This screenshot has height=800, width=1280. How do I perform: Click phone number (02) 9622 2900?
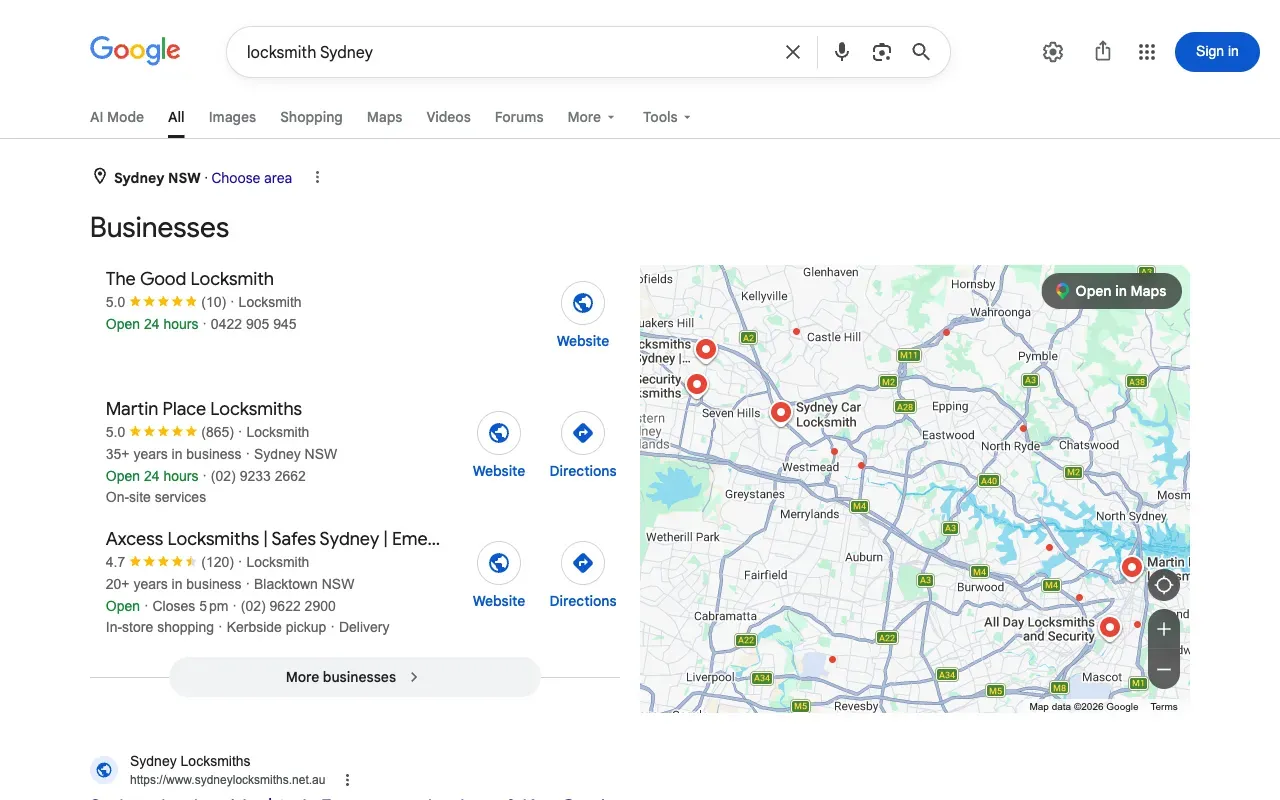288,606
